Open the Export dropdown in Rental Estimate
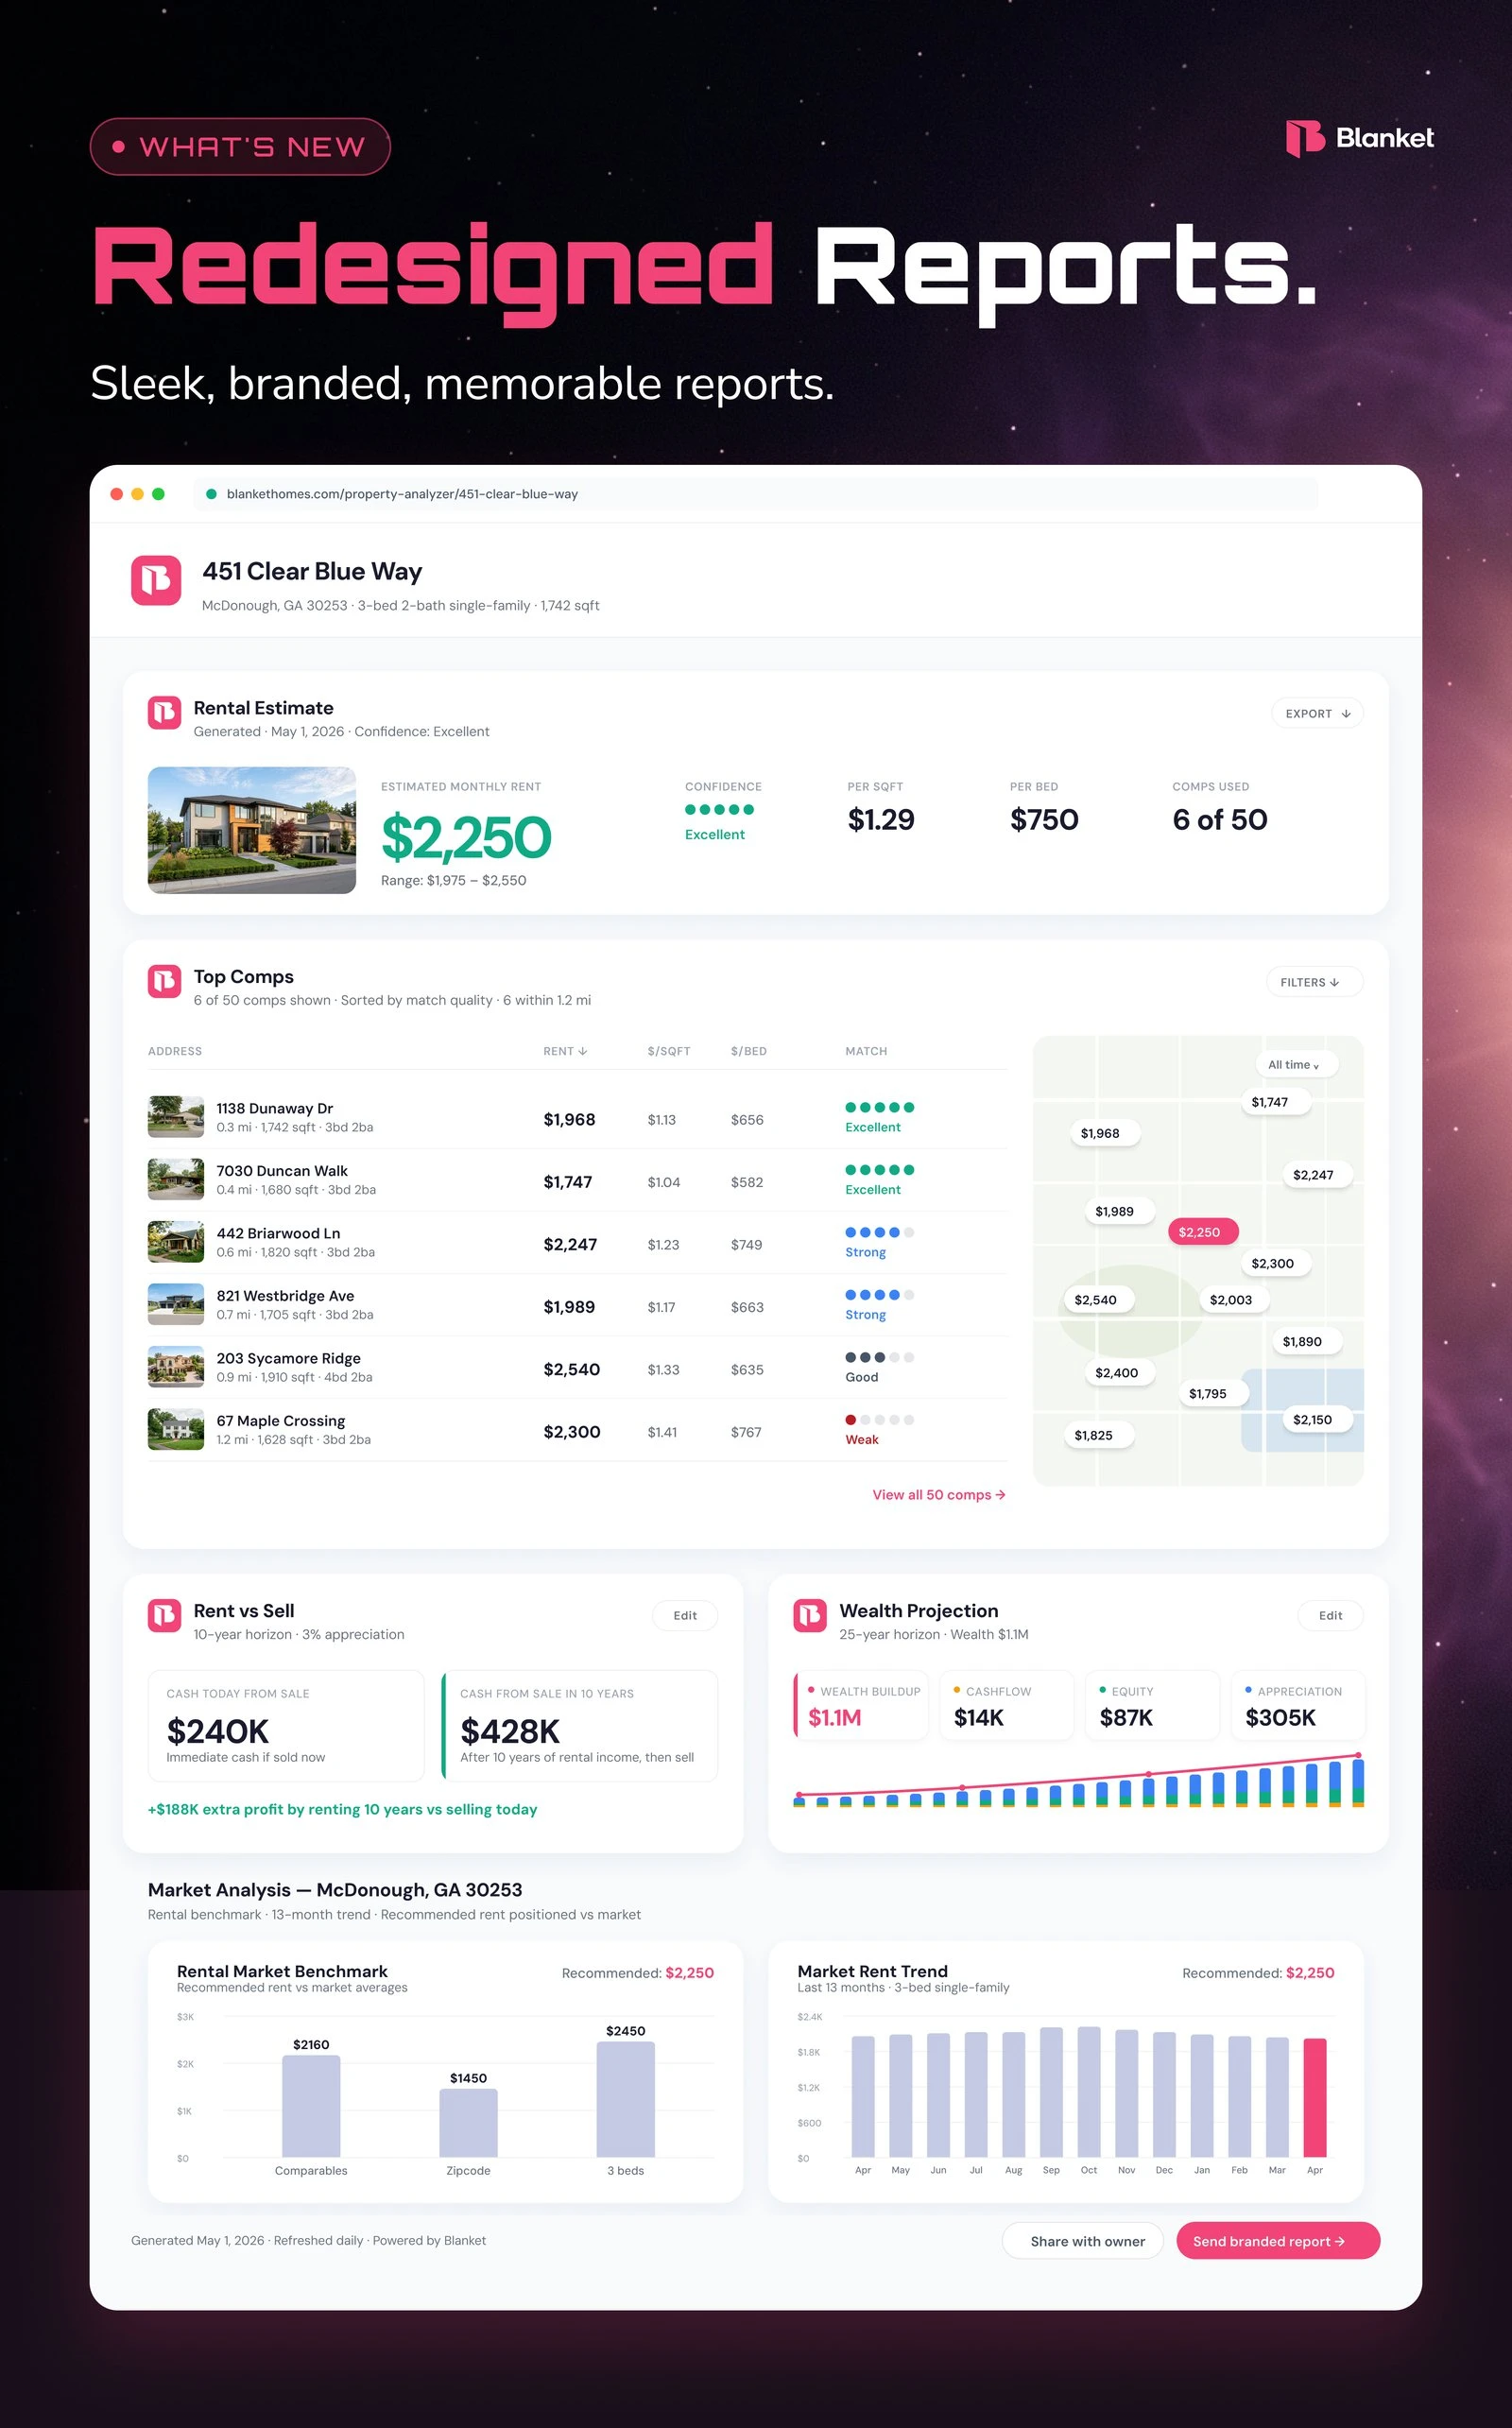Image resolution: width=1512 pixels, height=2428 pixels. click(x=1317, y=713)
